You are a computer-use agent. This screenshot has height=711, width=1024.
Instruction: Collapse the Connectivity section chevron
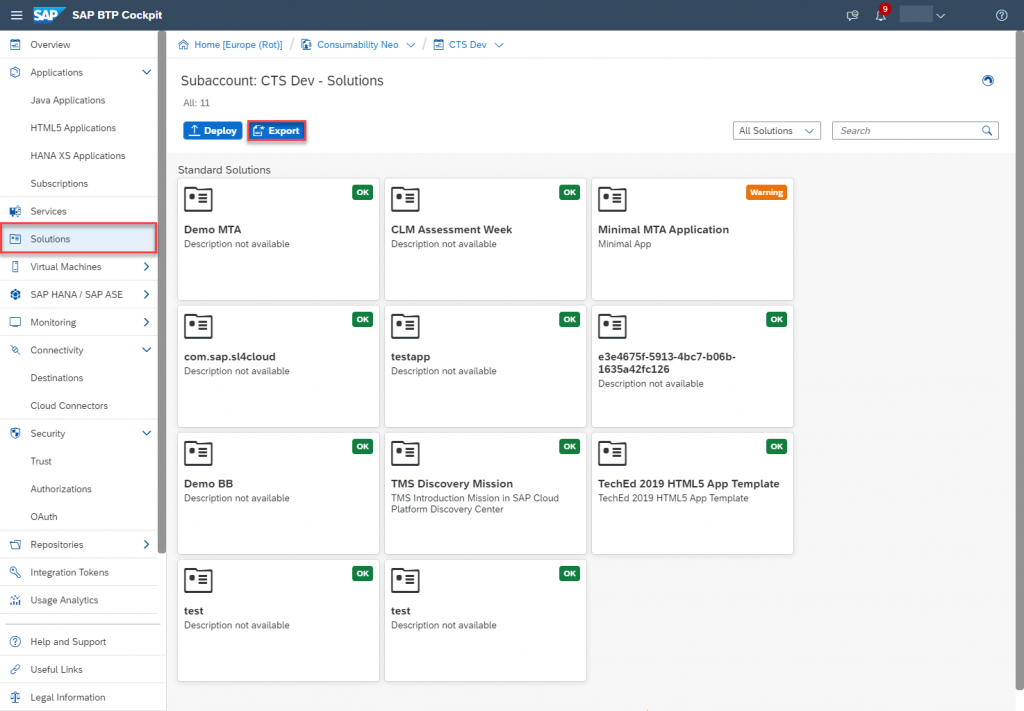(x=146, y=350)
